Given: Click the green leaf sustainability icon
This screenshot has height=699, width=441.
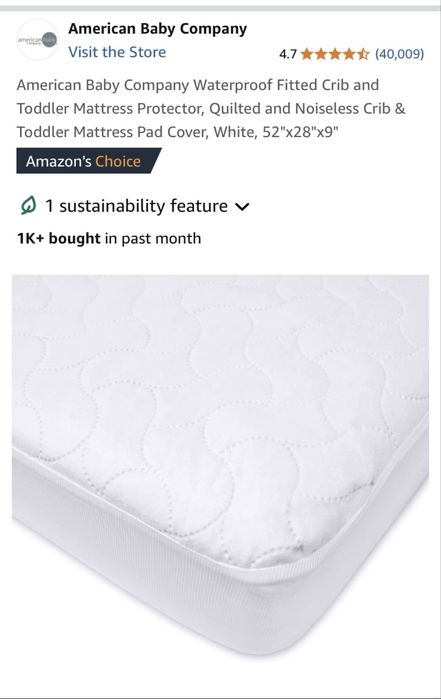Looking at the screenshot, I should coord(28,206).
